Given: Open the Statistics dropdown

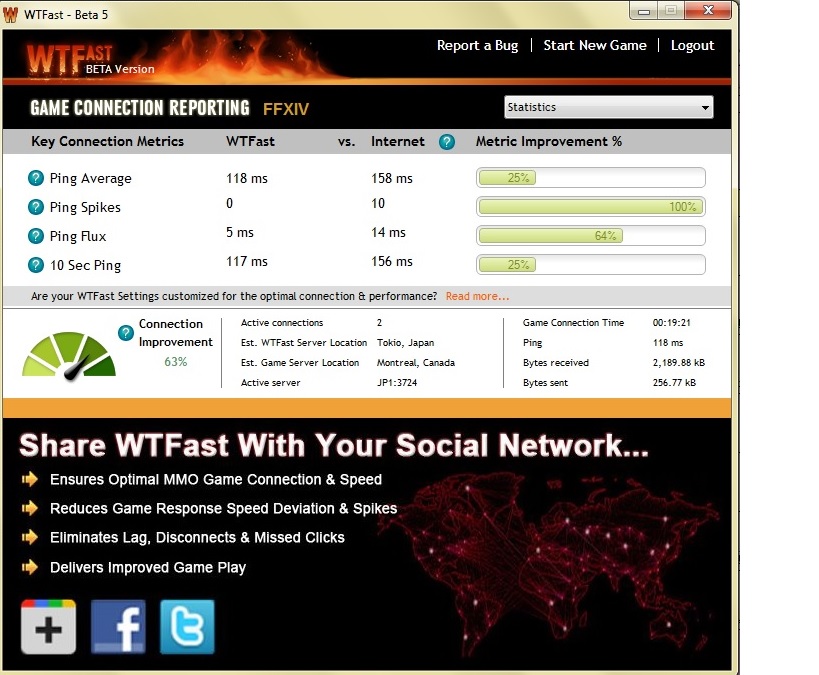Looking at the screenshot, I should [x=609, y=107].
